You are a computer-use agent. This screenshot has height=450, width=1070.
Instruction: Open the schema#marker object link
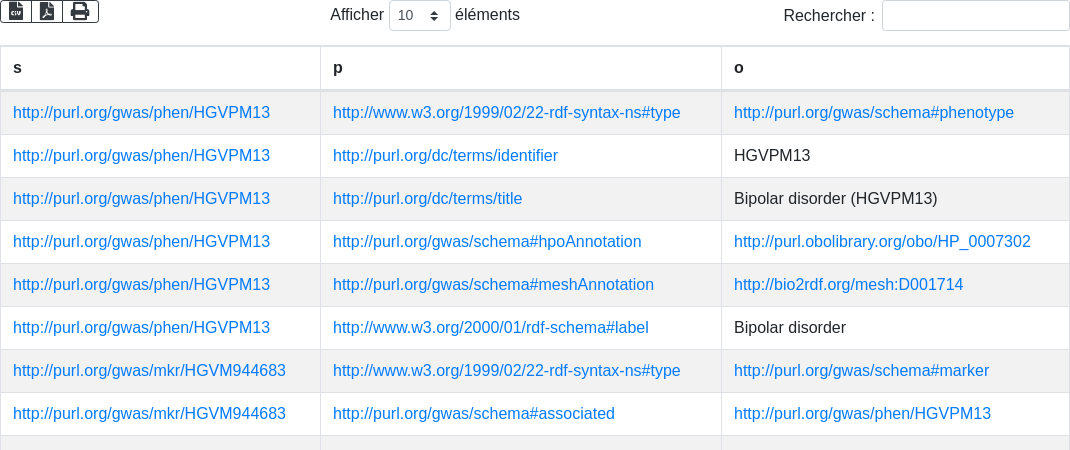pyautogui.click(x=861, y=371)
